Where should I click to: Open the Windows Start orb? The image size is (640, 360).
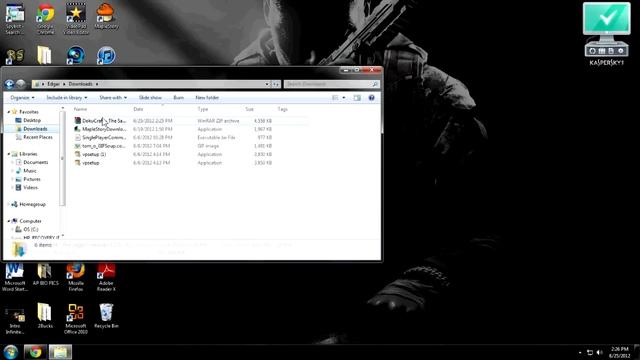click(x=11, y=352)
